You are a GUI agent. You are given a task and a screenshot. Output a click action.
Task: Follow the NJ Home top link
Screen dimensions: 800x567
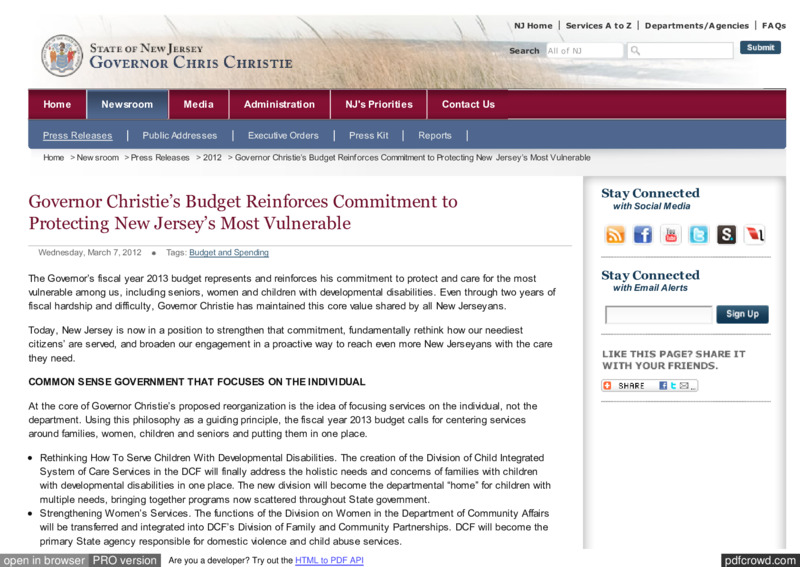533,26
